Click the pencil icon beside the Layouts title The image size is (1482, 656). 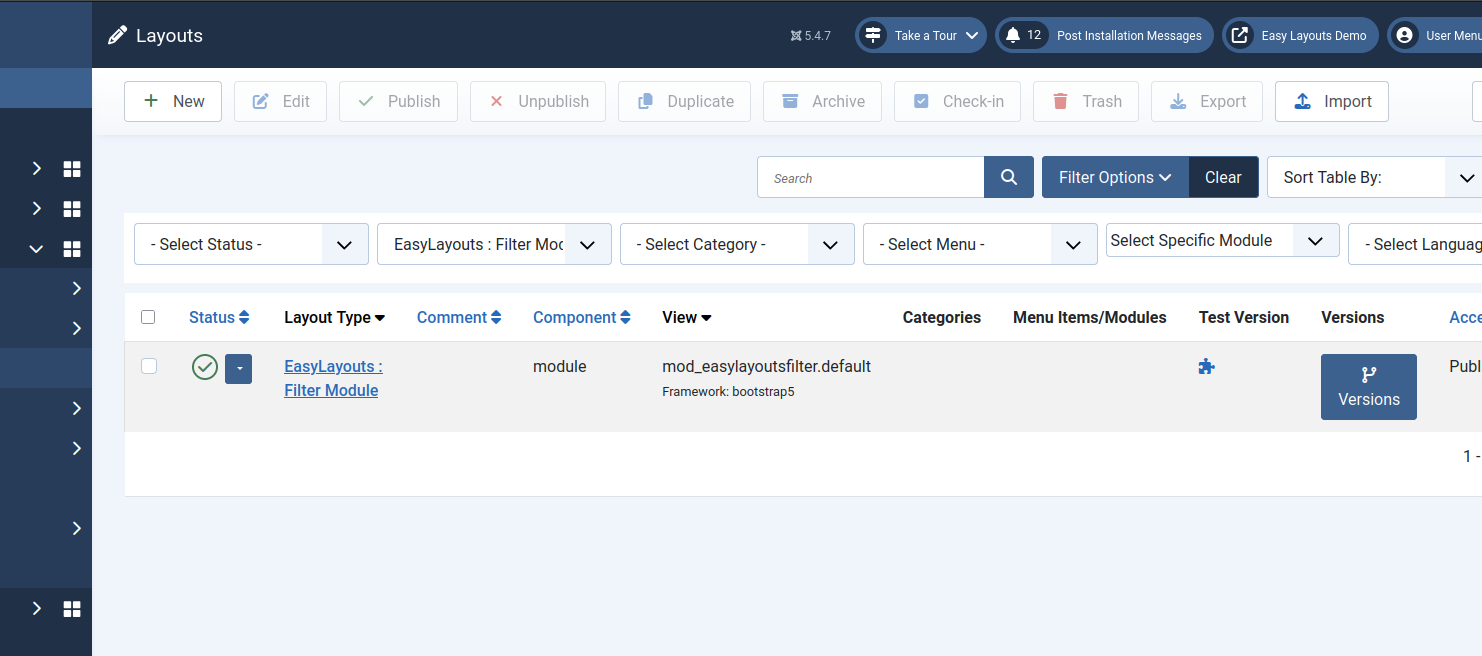point(118,35)
